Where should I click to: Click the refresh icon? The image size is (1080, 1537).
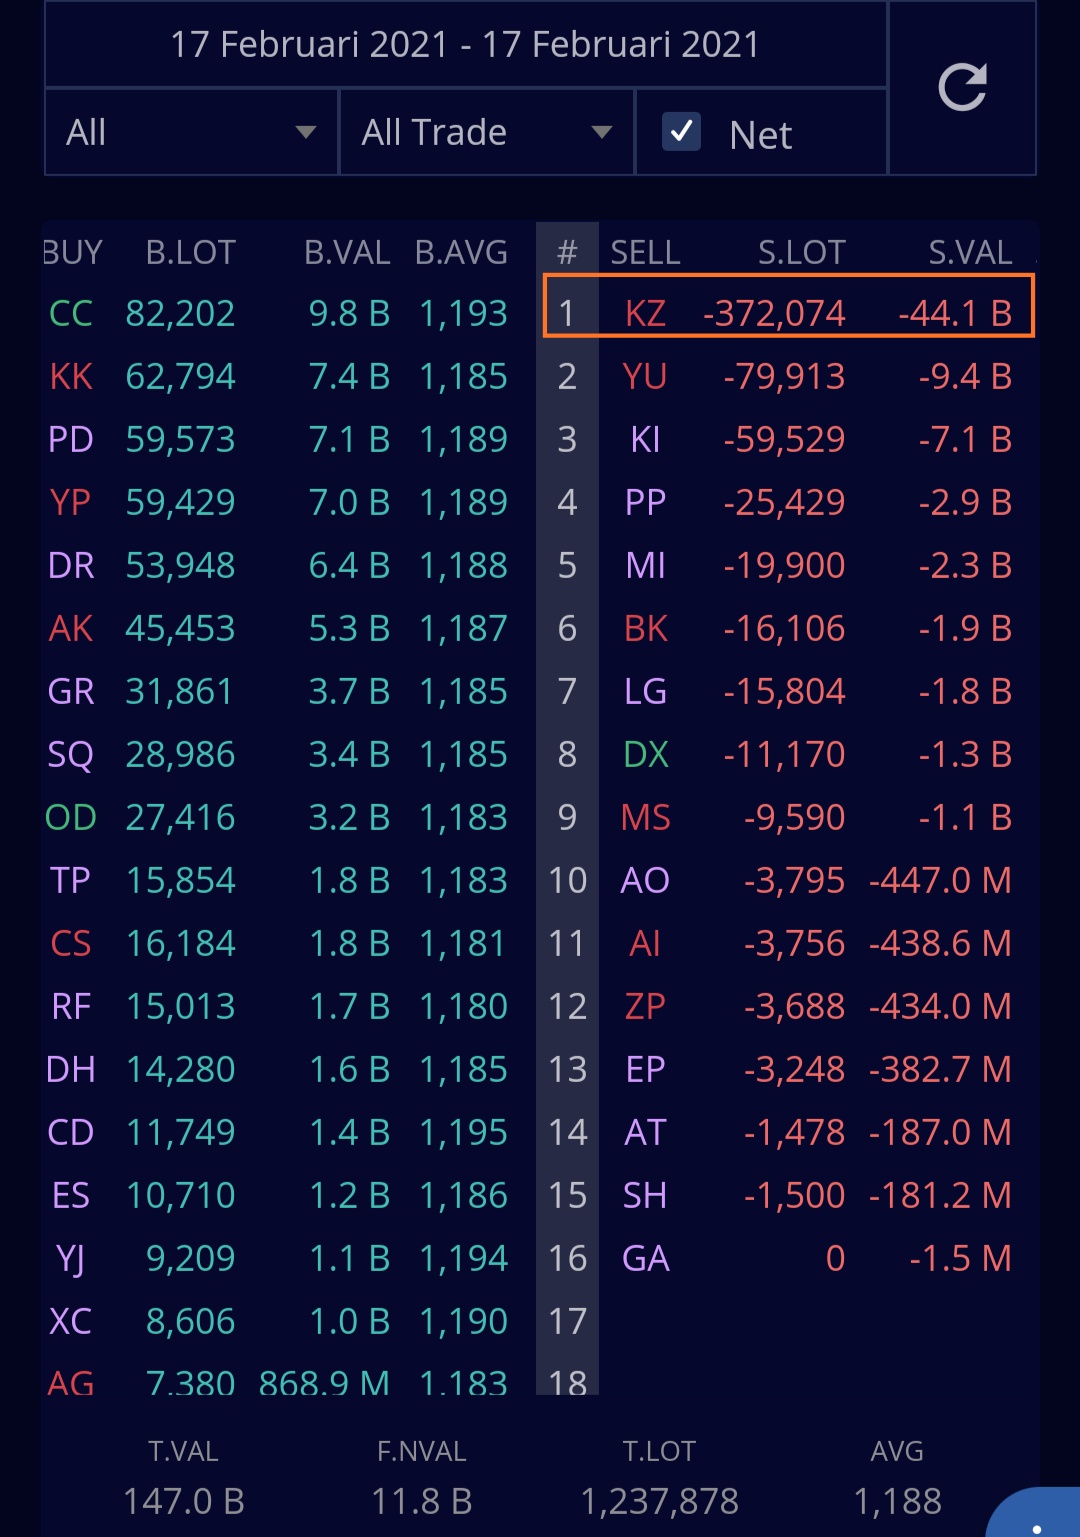click(x=962, y=88)
